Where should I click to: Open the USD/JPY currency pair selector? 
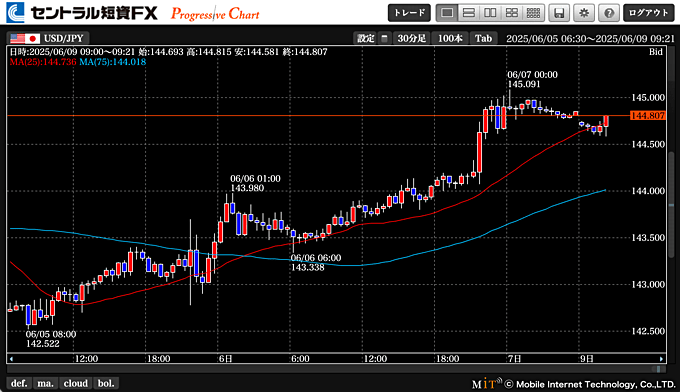point(49,38)
